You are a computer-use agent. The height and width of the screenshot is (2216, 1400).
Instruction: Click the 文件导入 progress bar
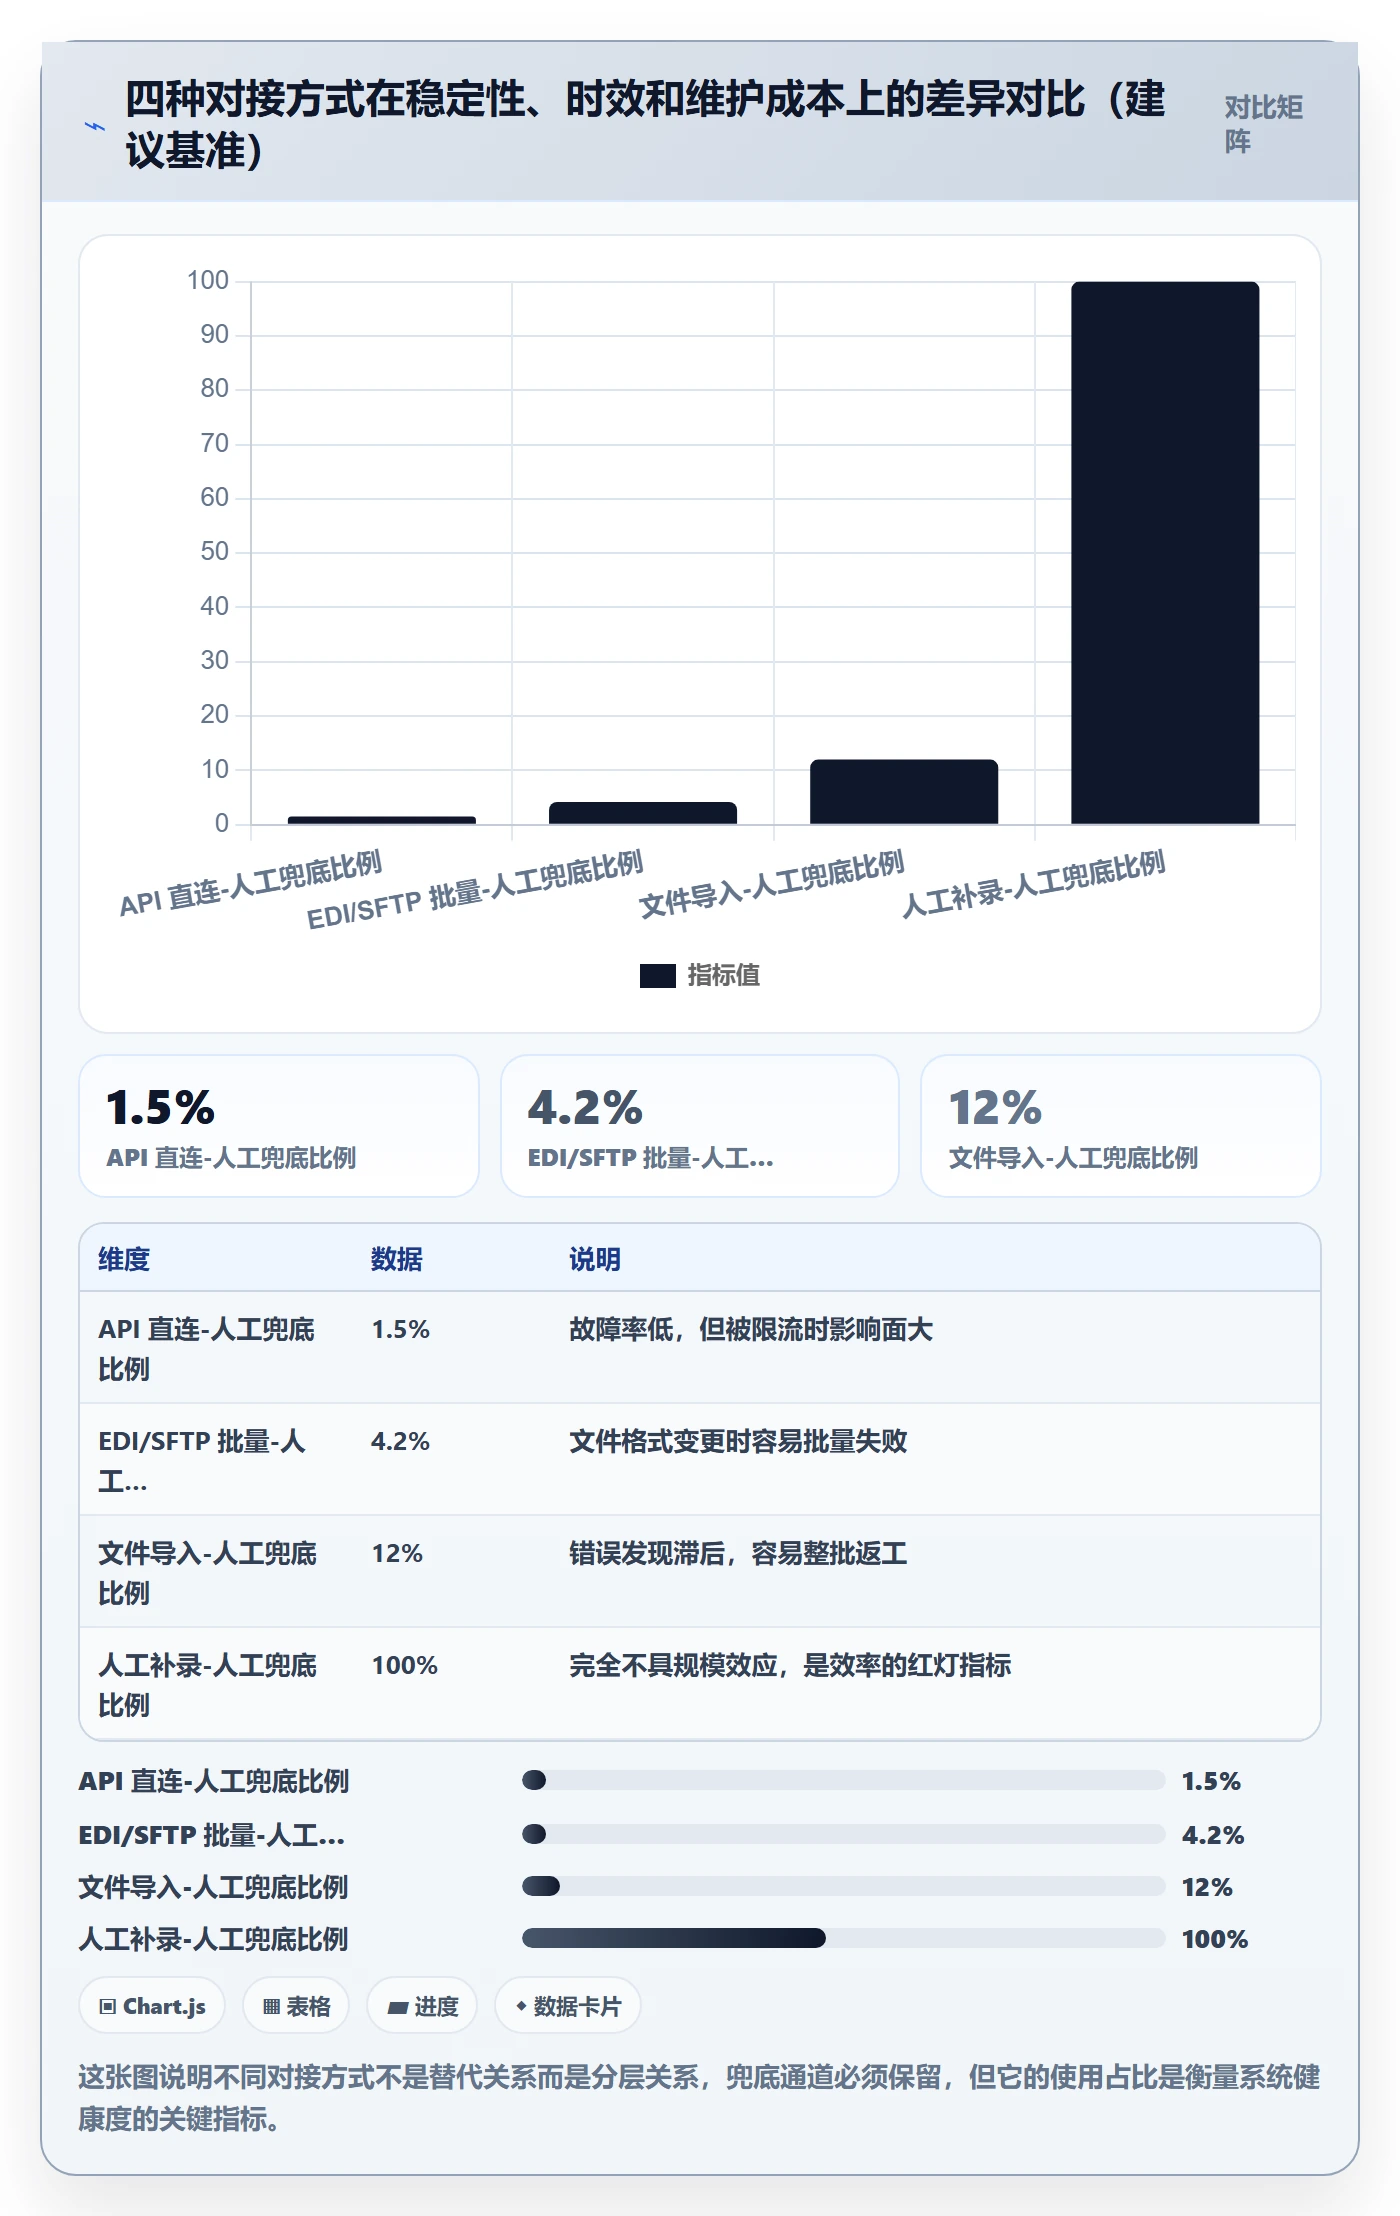[843, 1886]
